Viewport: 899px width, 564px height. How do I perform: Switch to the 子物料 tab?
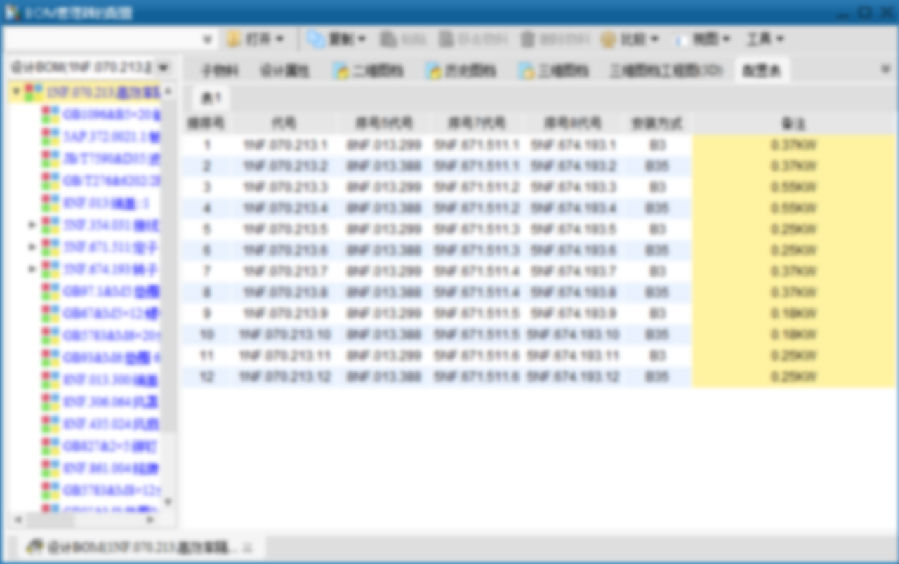(x=220, y=70)
